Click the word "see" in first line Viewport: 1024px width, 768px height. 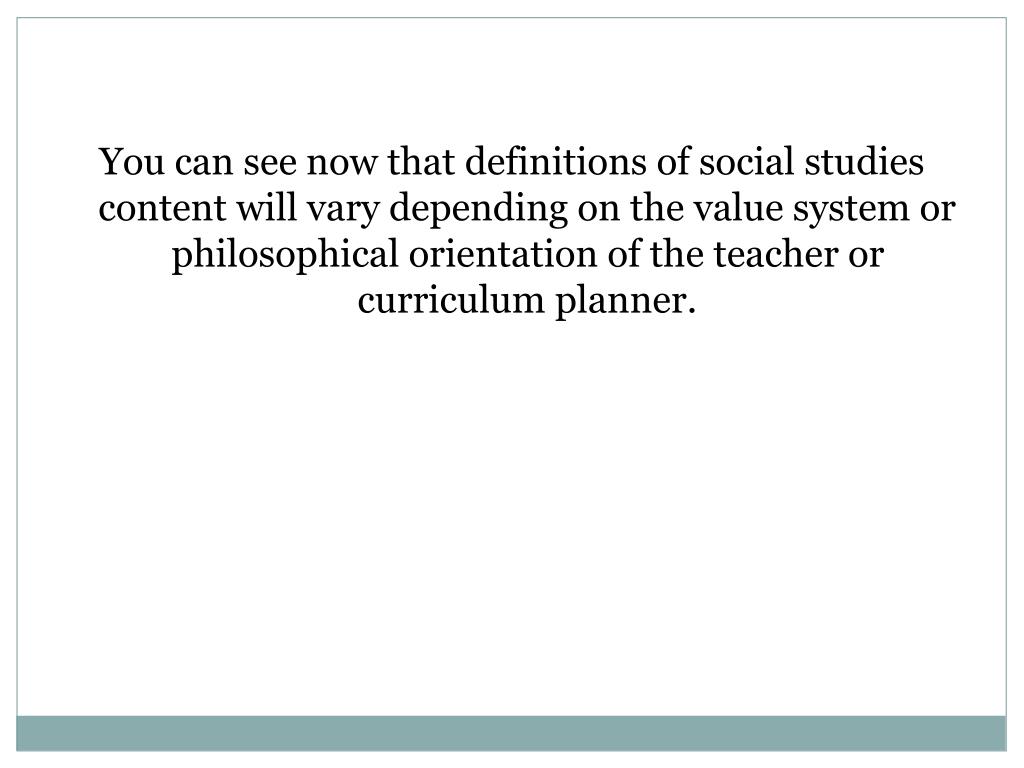[270, 163]
